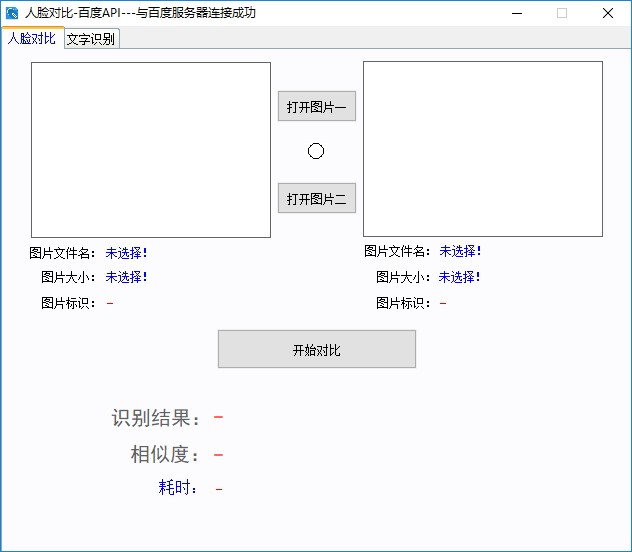The height and width of the screenshot is (552, 632).
Task: Click the 打开图片一 button
Action: pos(316,106)
